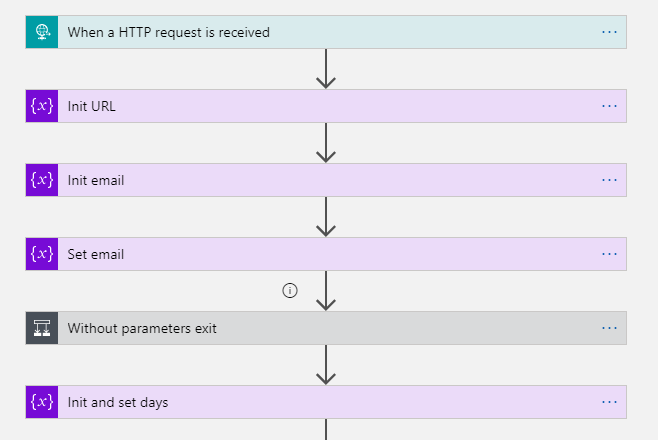Screen dimensions: 658x440
Task: Open the ellipsis menu for Without parameters exit
Action: [609, 328]
